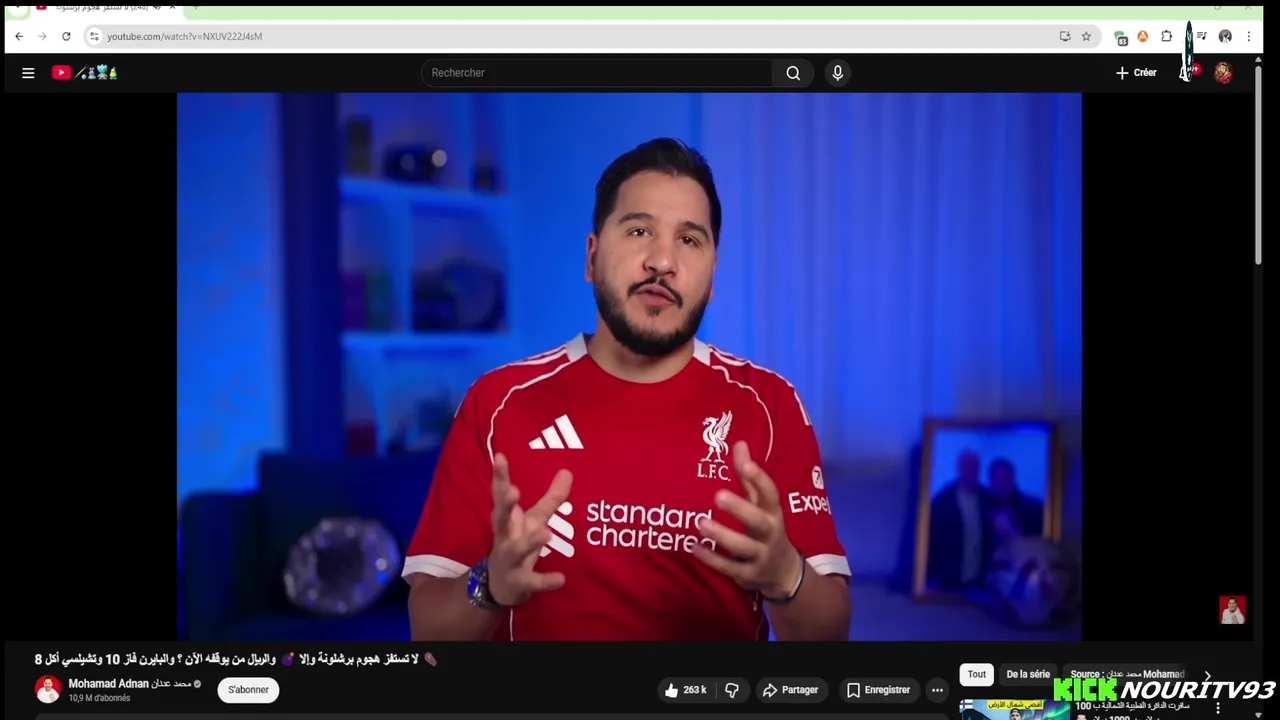Open Chrome profile avatar

click(x=1225, y=36)
